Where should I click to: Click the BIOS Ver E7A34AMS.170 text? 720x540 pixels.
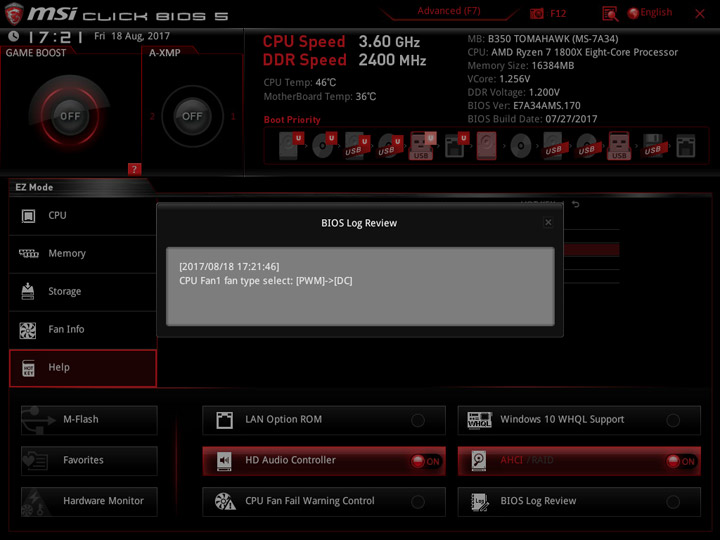tap(524, 106)
